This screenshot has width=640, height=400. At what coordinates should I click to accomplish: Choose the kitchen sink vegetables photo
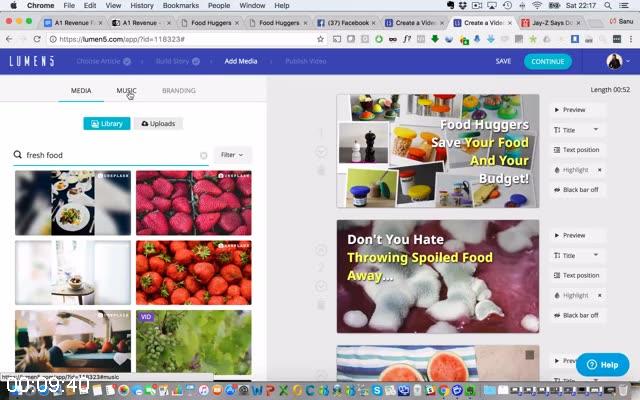click(73, 341)
